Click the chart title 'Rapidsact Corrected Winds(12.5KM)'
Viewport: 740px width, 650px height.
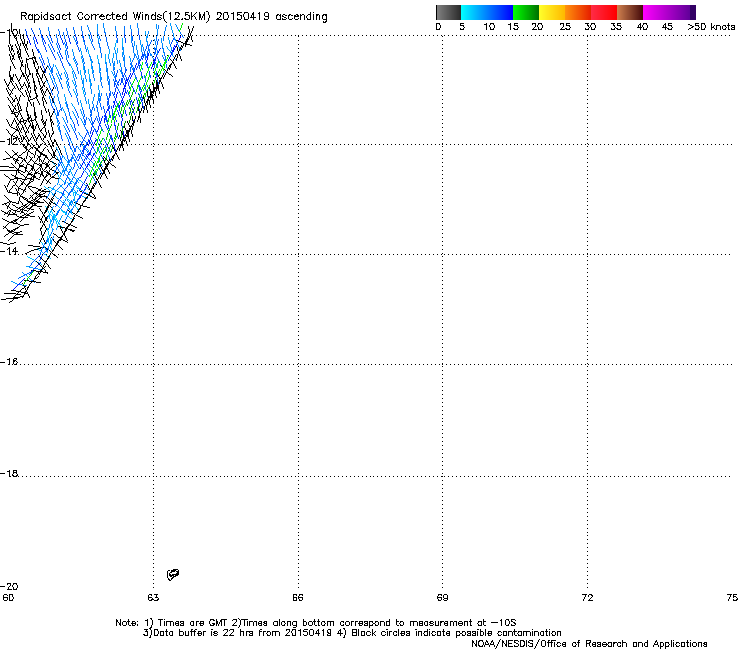(x=115, y=17)
